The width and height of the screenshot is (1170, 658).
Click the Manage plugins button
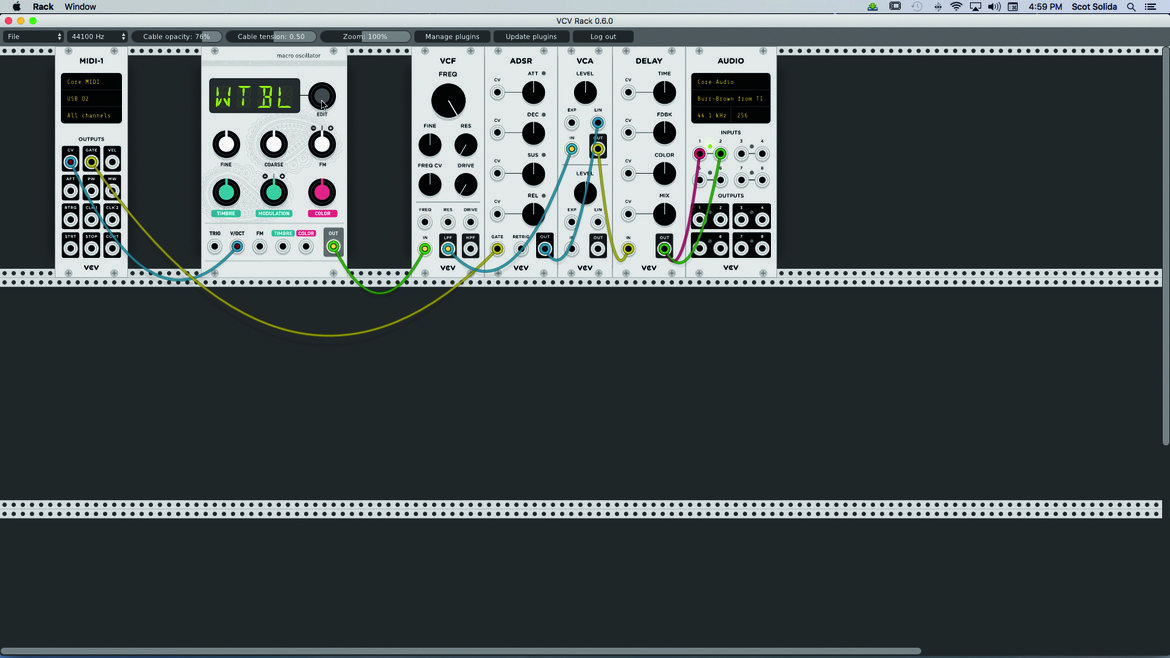[452, 37]
